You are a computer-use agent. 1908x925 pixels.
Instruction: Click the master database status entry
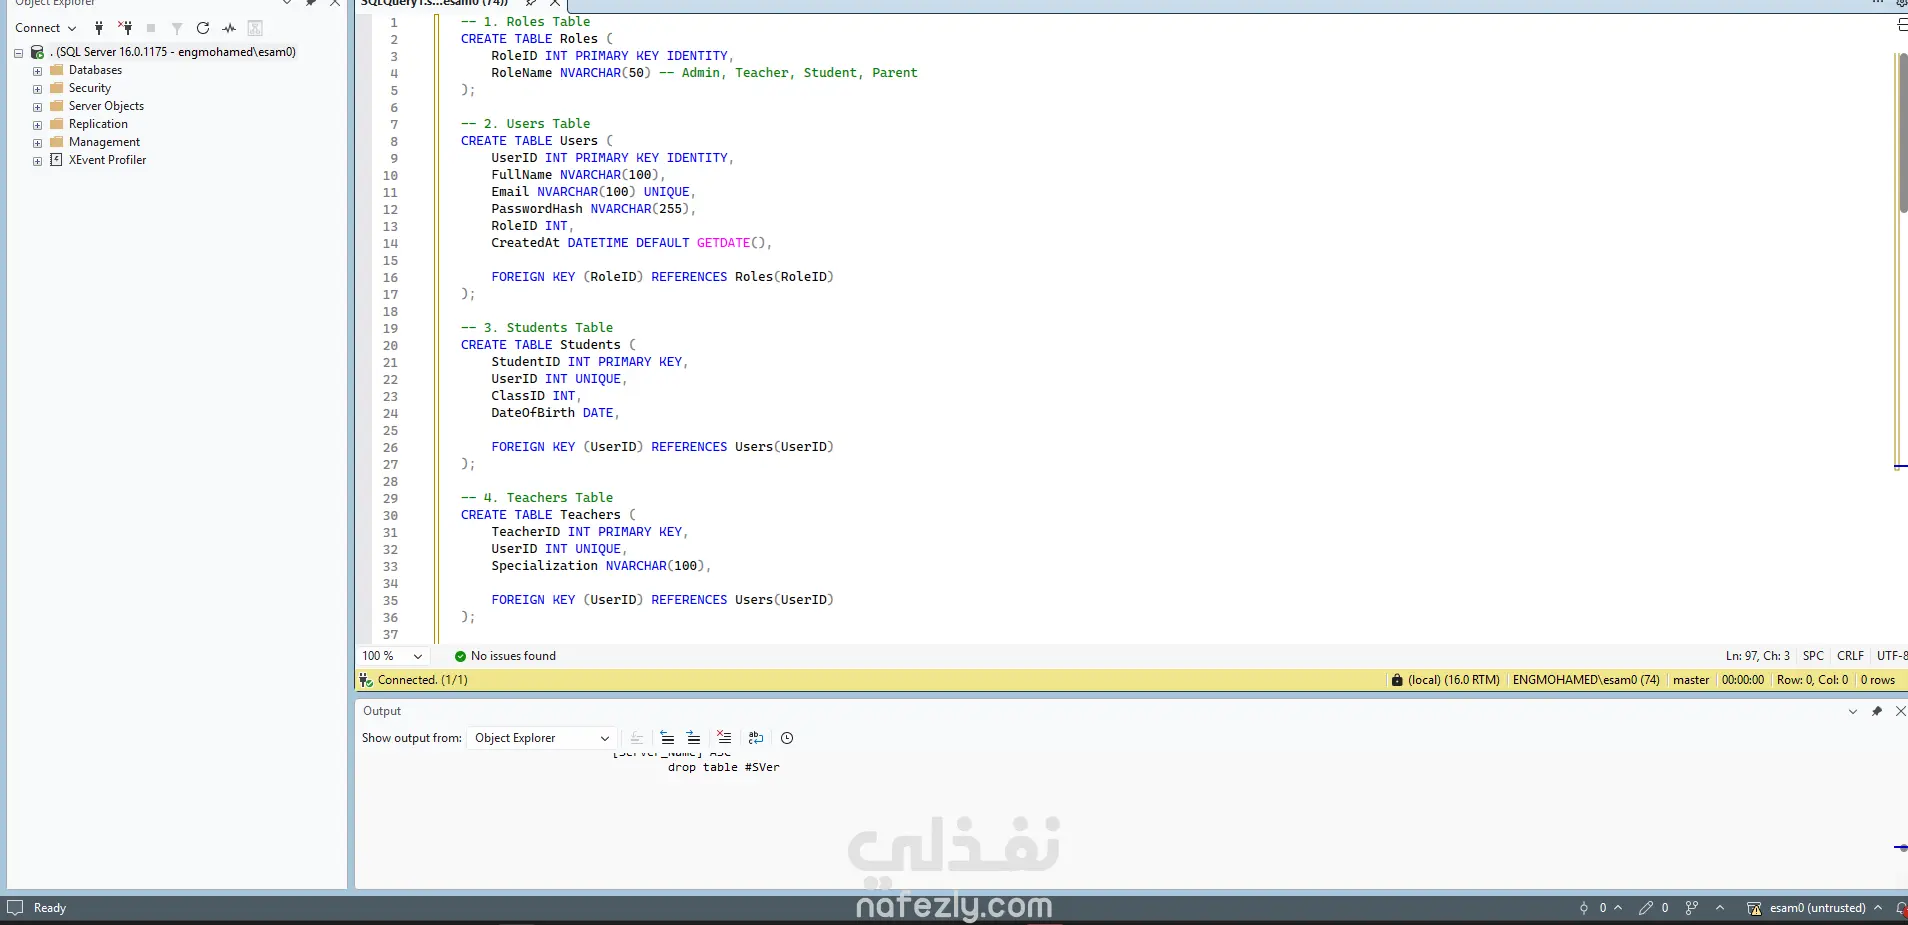(1691, 680)
